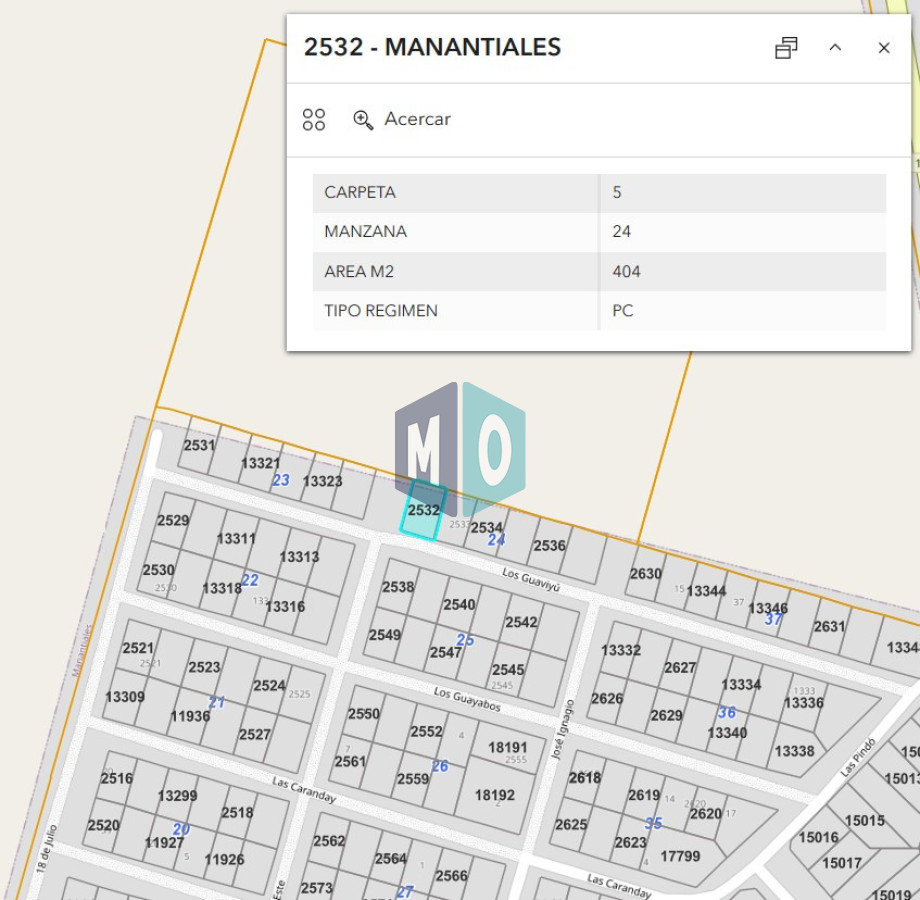Select the MANZANA value 24 cell

point(743,232)
